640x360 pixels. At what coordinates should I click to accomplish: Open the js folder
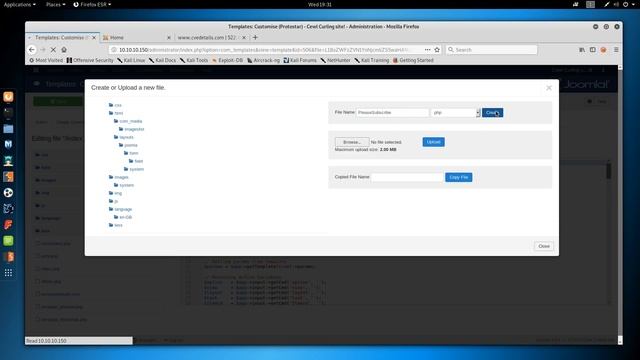click(113, 201)
